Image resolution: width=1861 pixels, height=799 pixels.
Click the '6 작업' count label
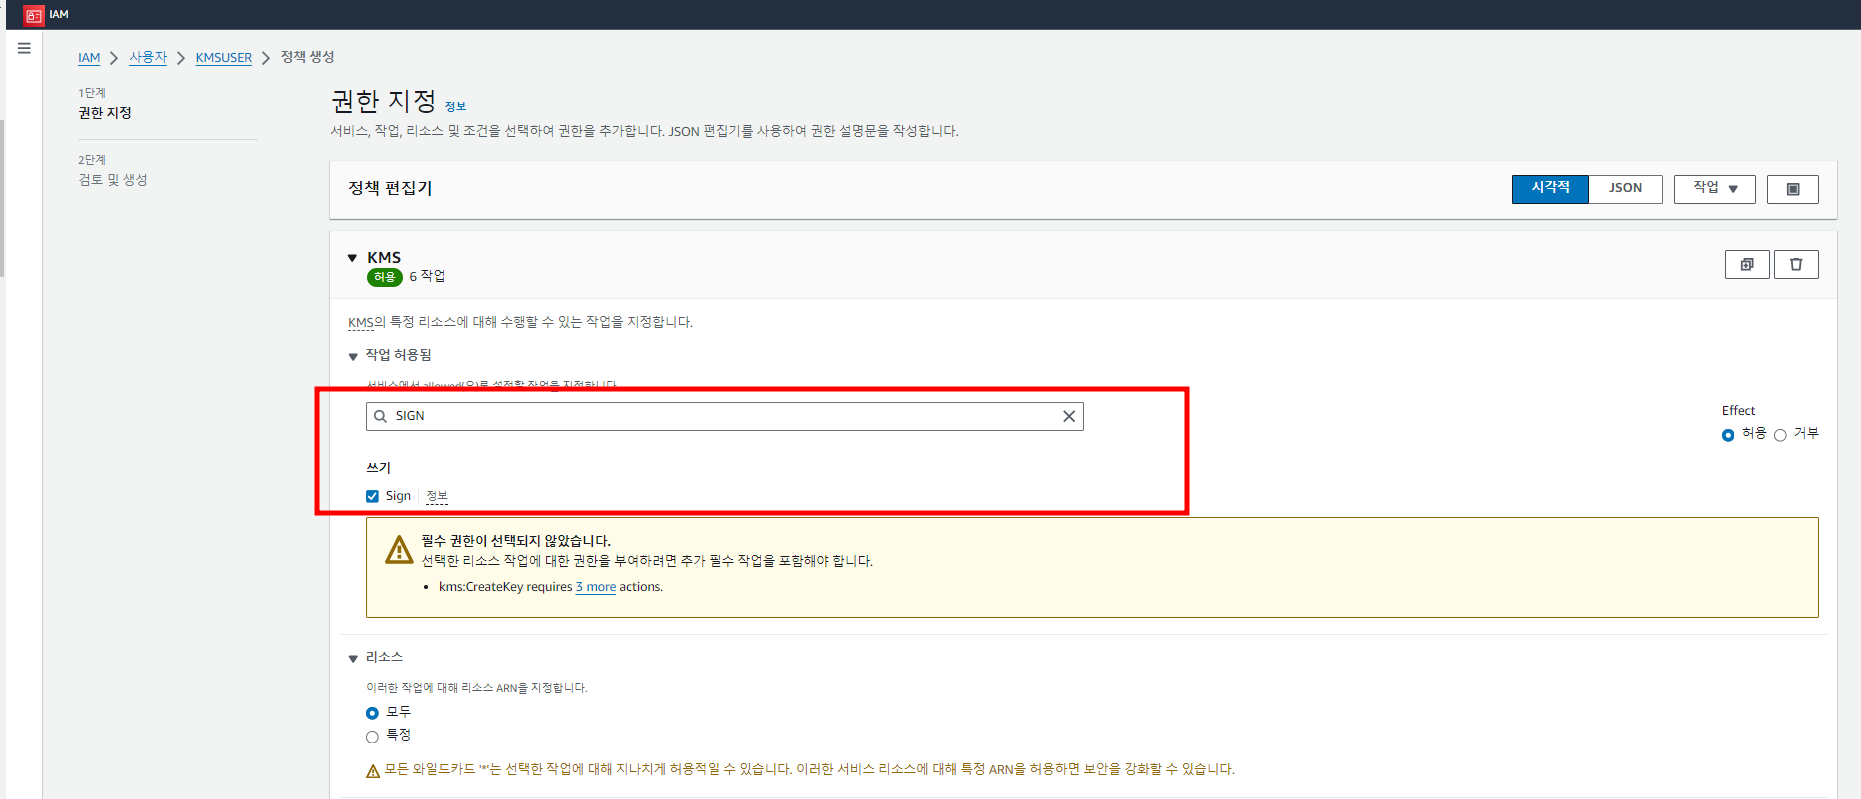pos(427,276)
